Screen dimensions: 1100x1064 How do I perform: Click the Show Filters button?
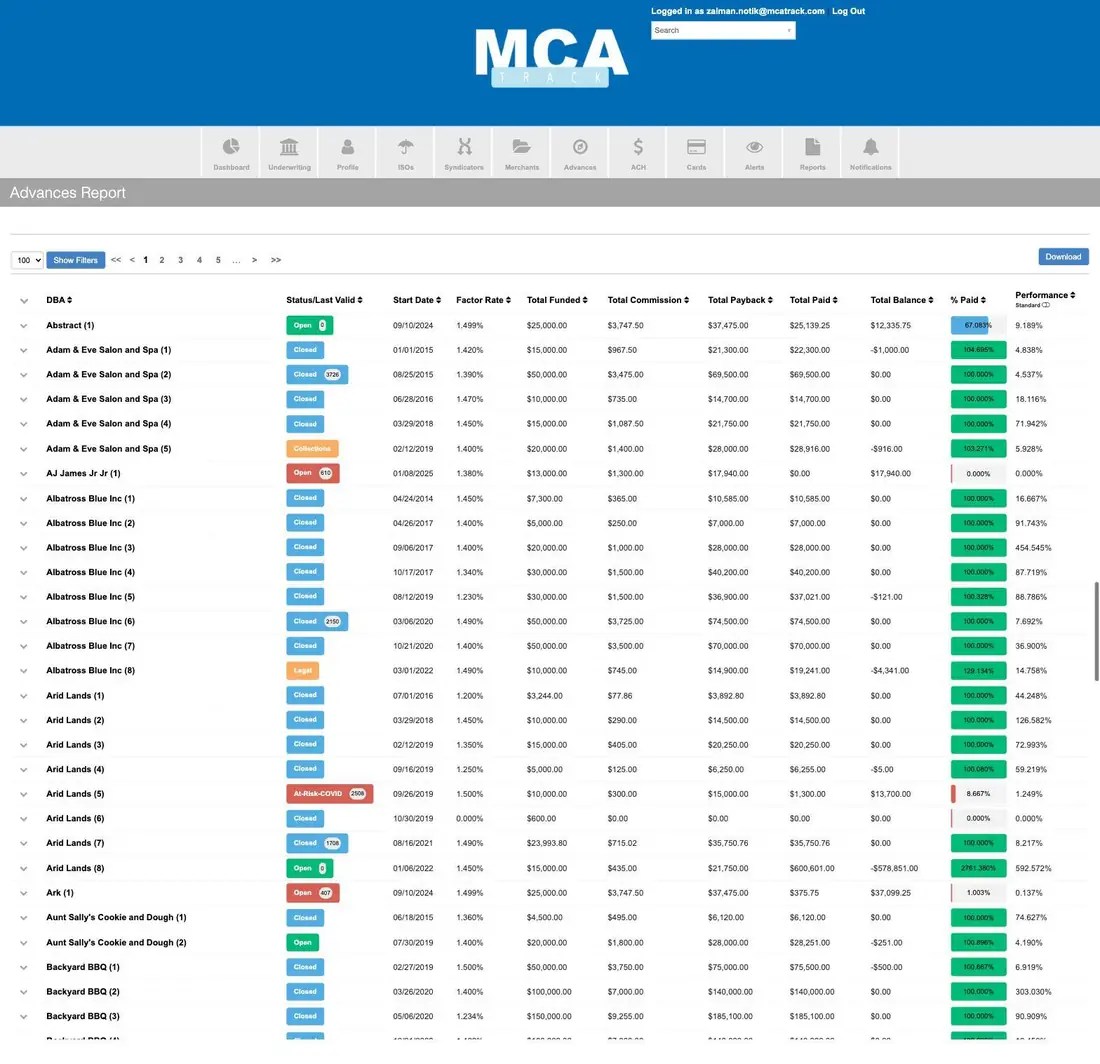(76, 260)
